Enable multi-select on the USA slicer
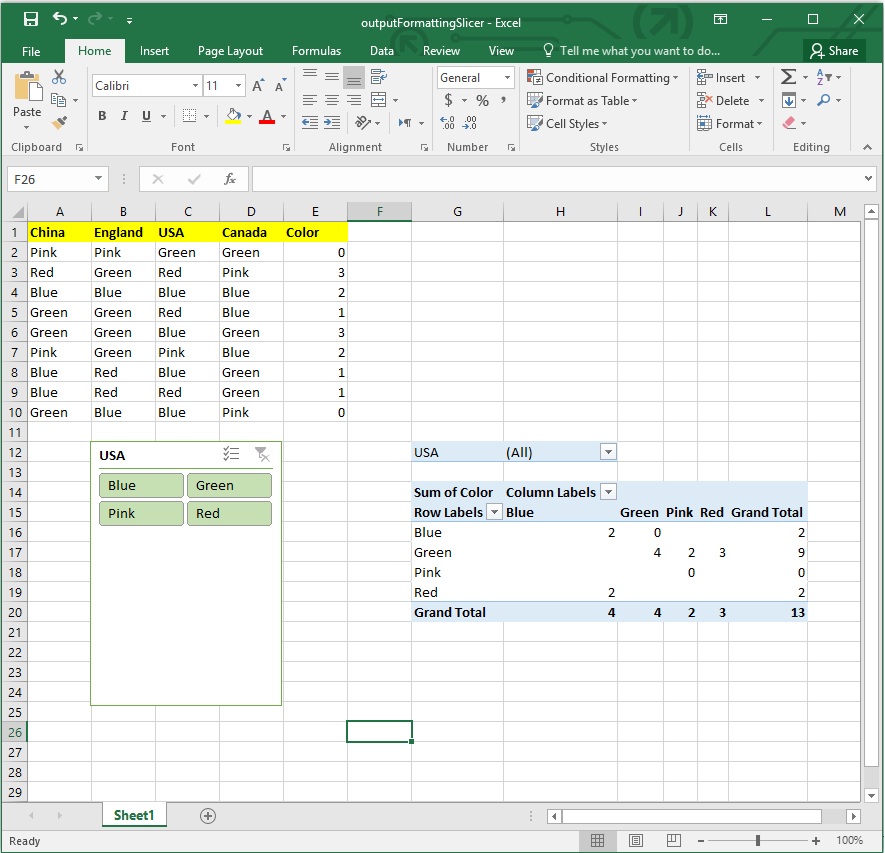Screen dimensions: 885x853 pos(231,454)
